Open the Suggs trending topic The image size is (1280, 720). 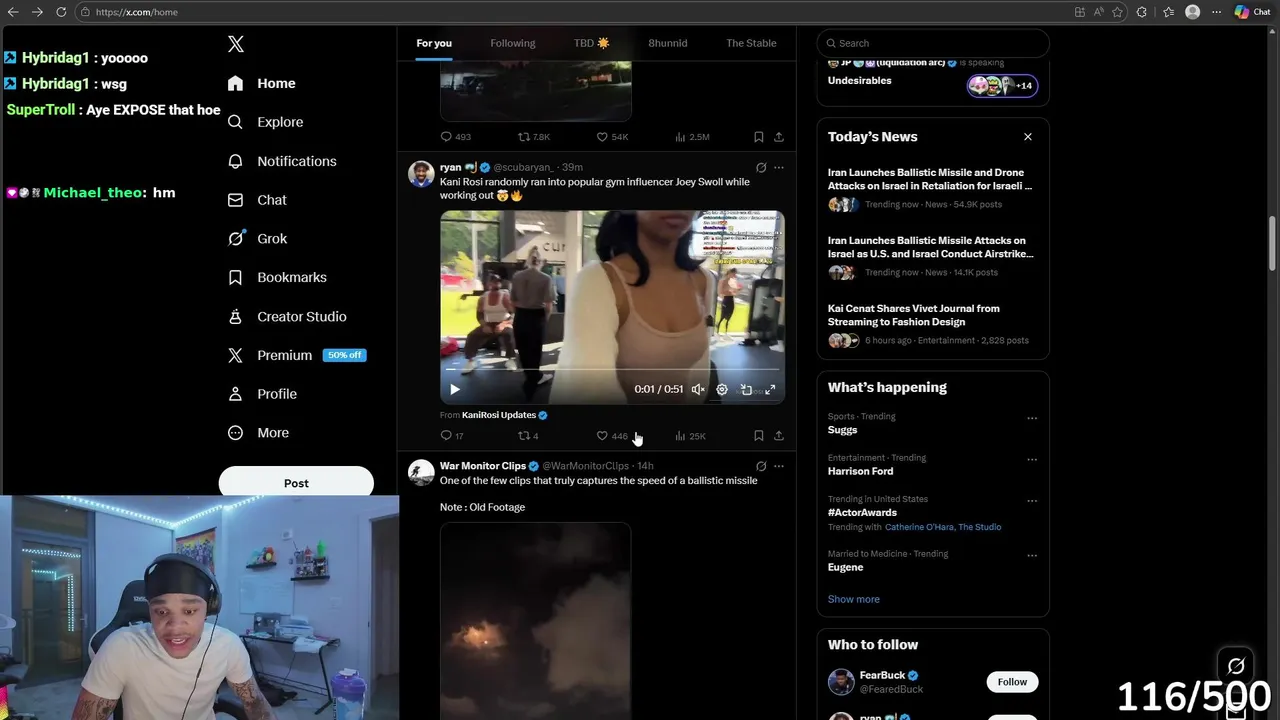coord(842,430)
